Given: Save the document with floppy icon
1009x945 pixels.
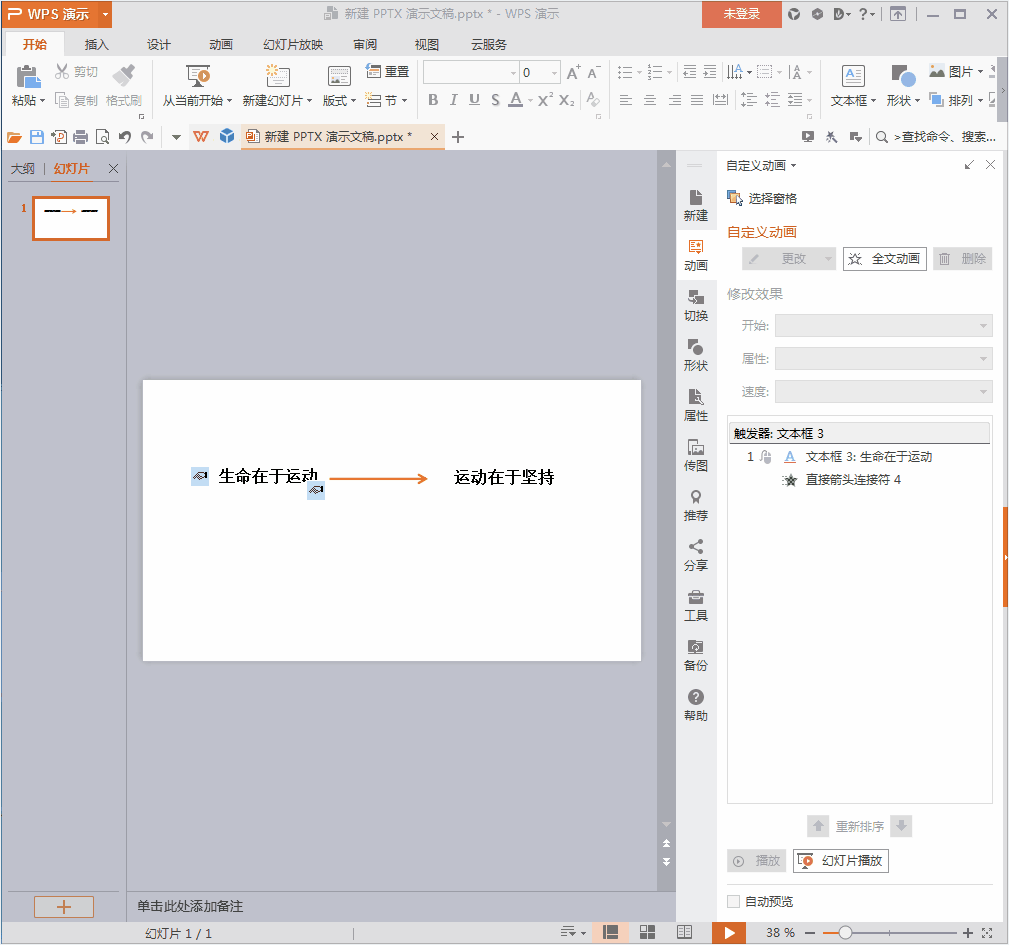Looking at the screenshot, I should [37, 137].
